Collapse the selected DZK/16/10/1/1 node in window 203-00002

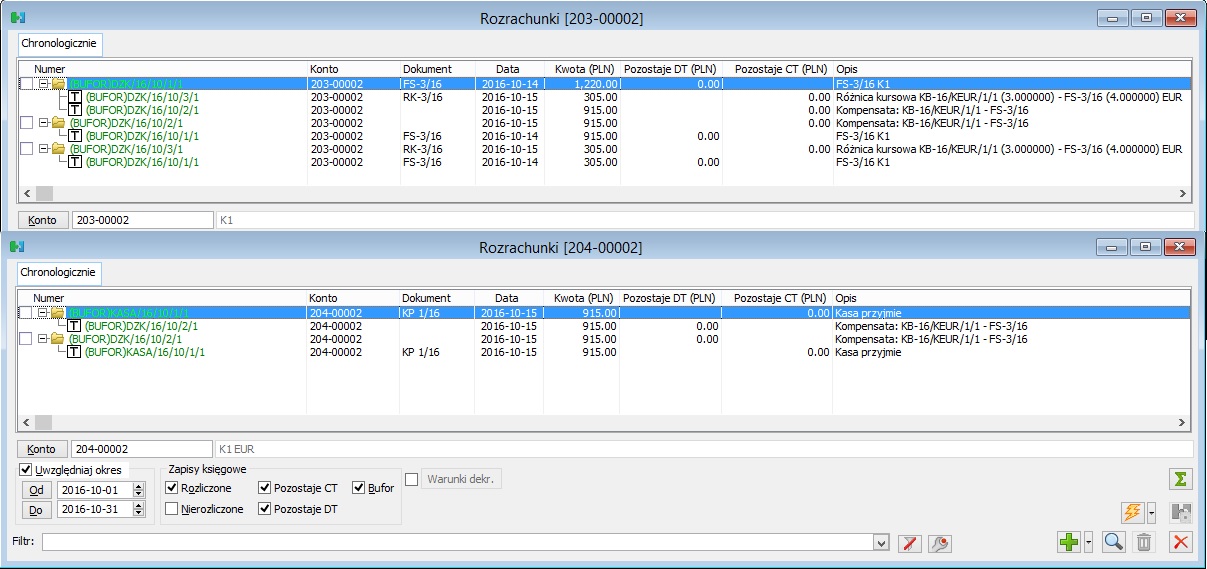pos(43,84)
